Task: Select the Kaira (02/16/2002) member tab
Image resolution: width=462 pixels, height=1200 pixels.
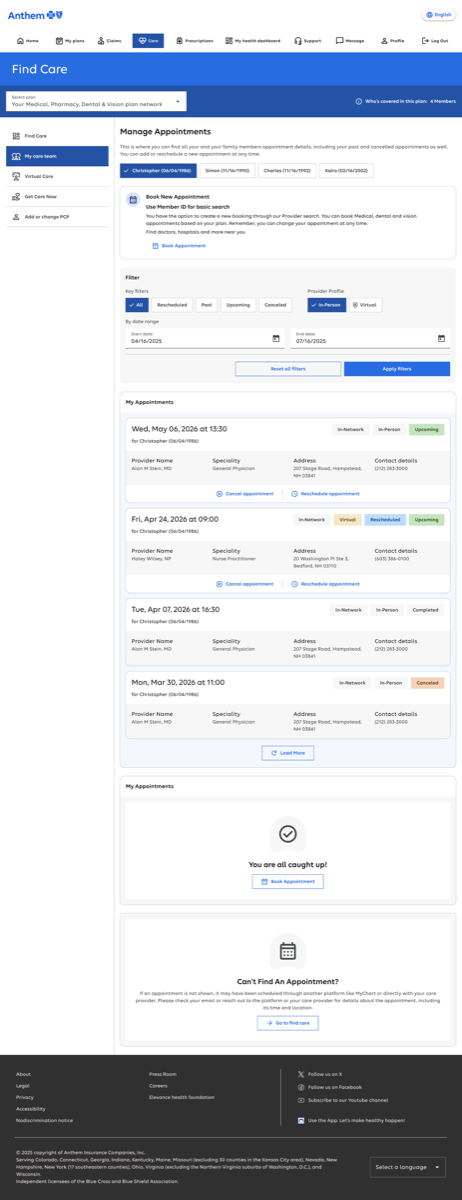Action: tap(346, 171)
